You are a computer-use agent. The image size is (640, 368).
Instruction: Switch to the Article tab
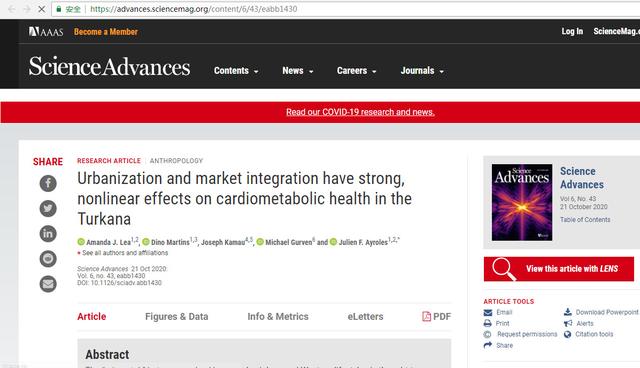click(x=91, y=317)
